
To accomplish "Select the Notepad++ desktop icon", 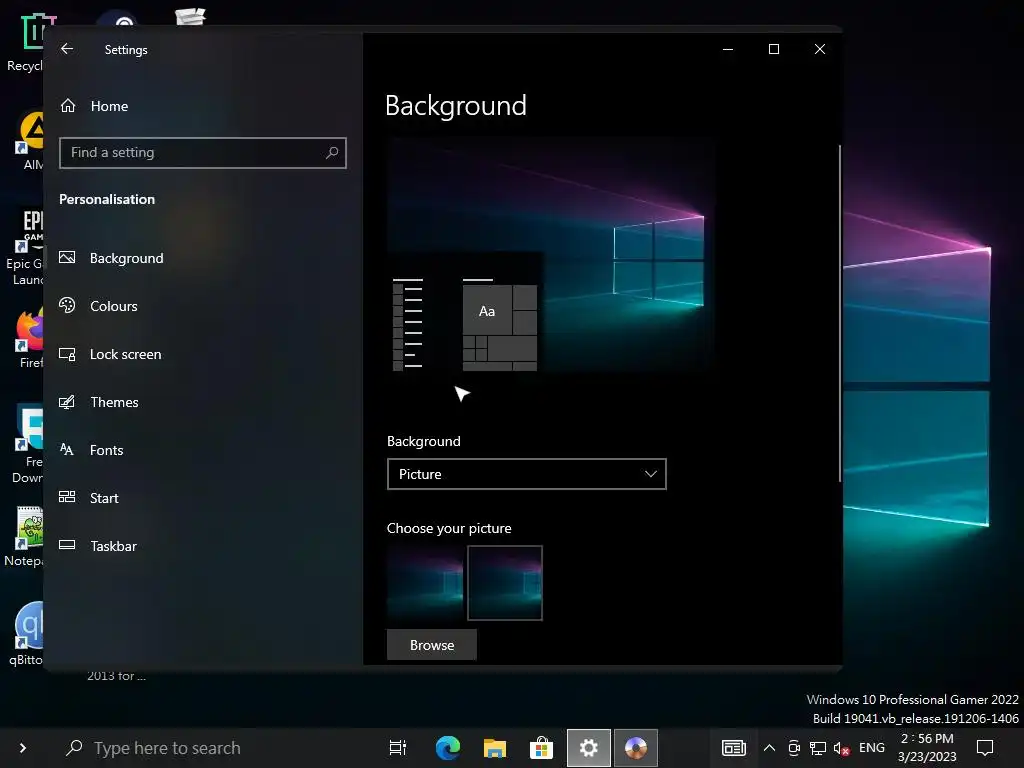I will pyautogui.click(x=26, y=537).
